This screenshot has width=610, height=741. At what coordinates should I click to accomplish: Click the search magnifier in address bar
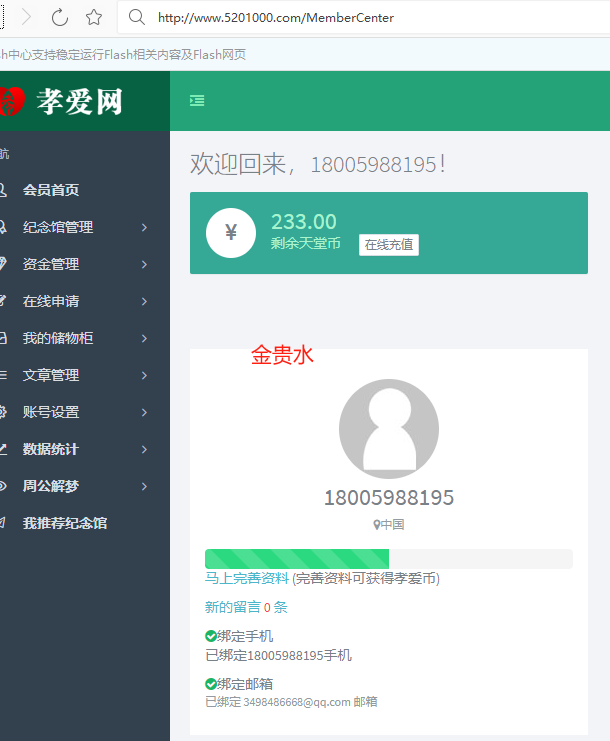137,17
